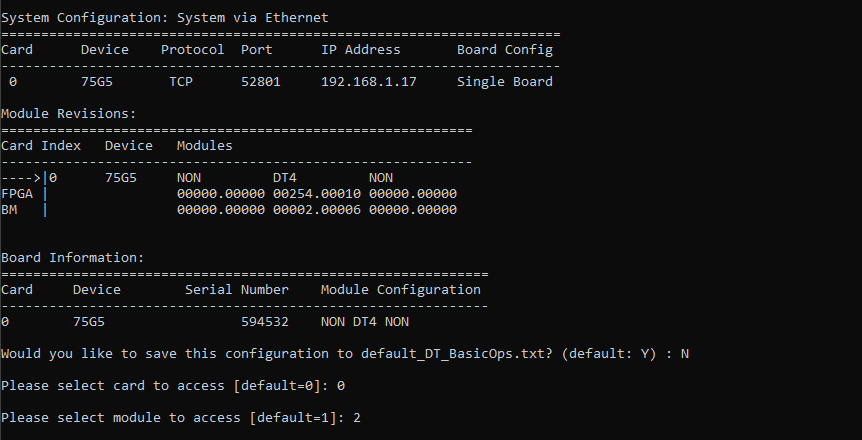The image size is (862, 440).
Task: Click FPGA revision 00254.00010
Action: point(317,194)
